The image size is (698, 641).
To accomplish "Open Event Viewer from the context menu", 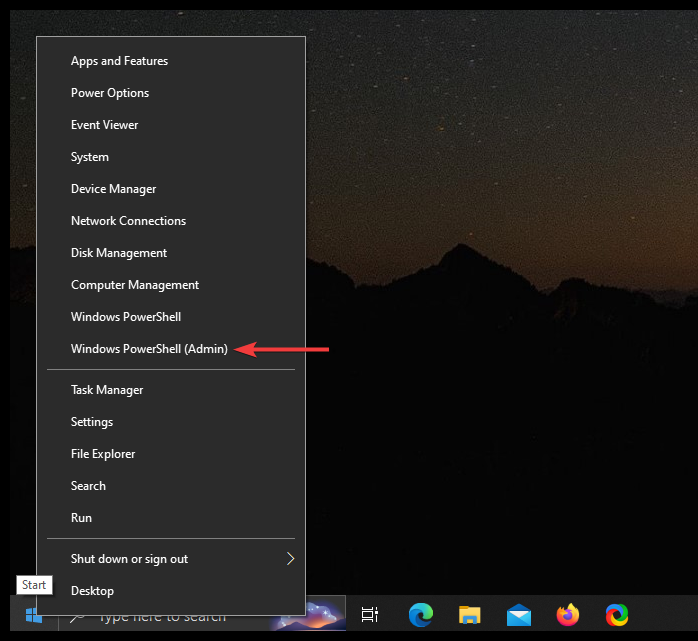I will click(171, 125).
